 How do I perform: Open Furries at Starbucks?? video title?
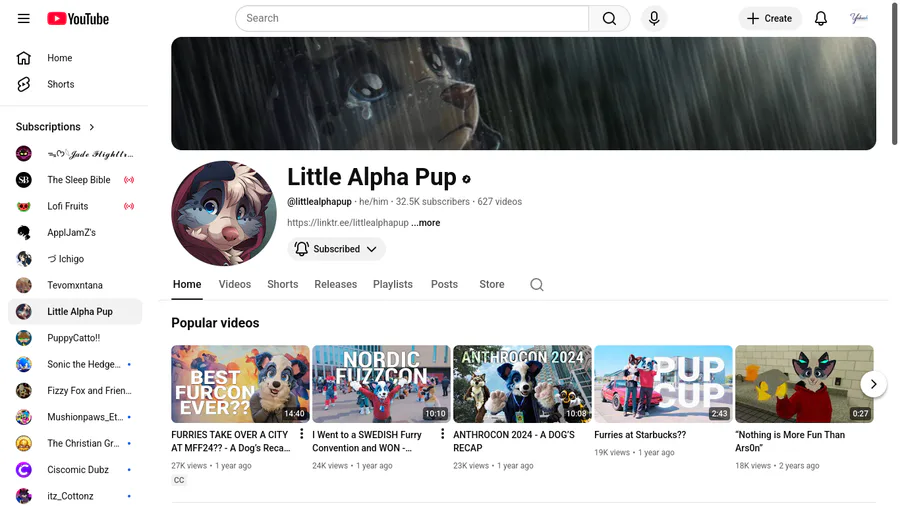[640, 435]
